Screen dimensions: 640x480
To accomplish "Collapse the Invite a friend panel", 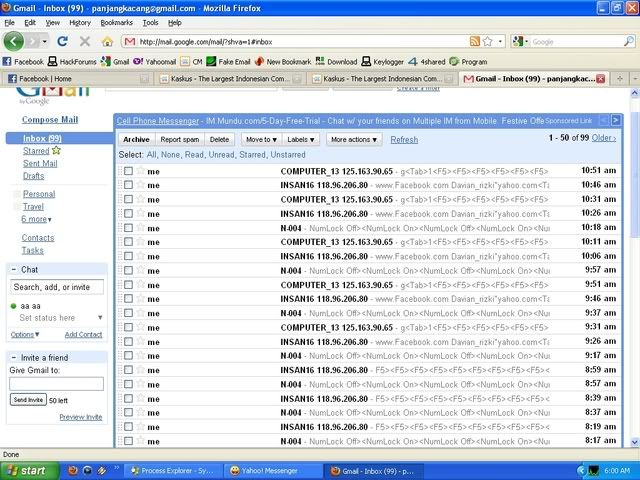I will coord(13,358).
